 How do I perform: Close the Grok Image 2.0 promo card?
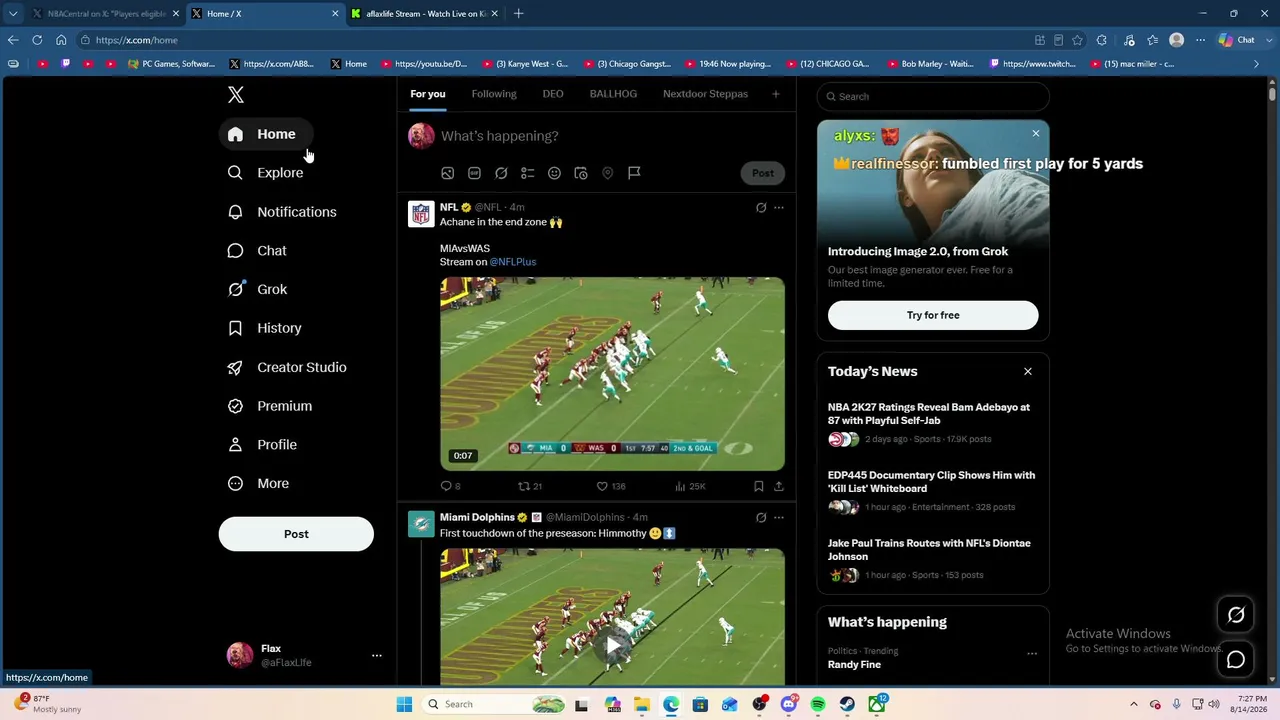pyautogui.click(x=1036, y=133)
